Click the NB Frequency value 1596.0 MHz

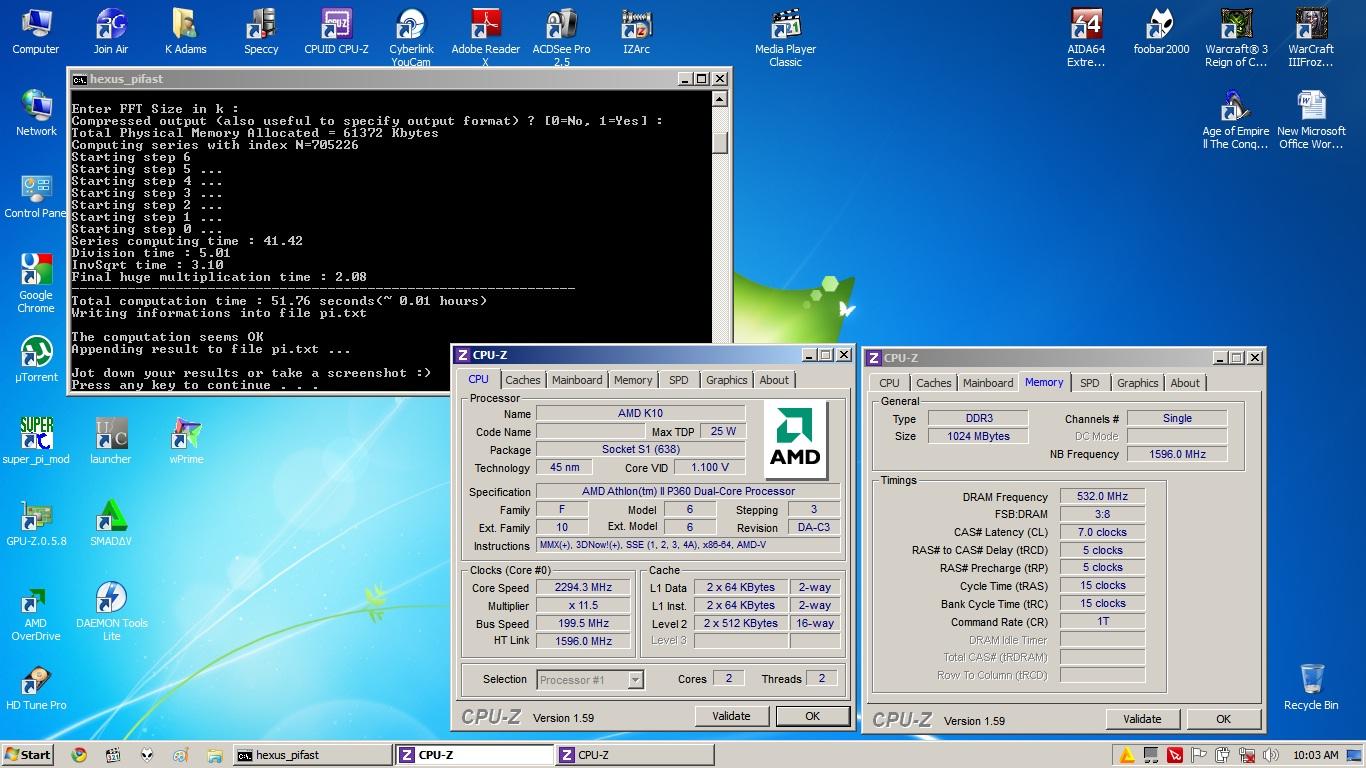tap(1176, 454)
